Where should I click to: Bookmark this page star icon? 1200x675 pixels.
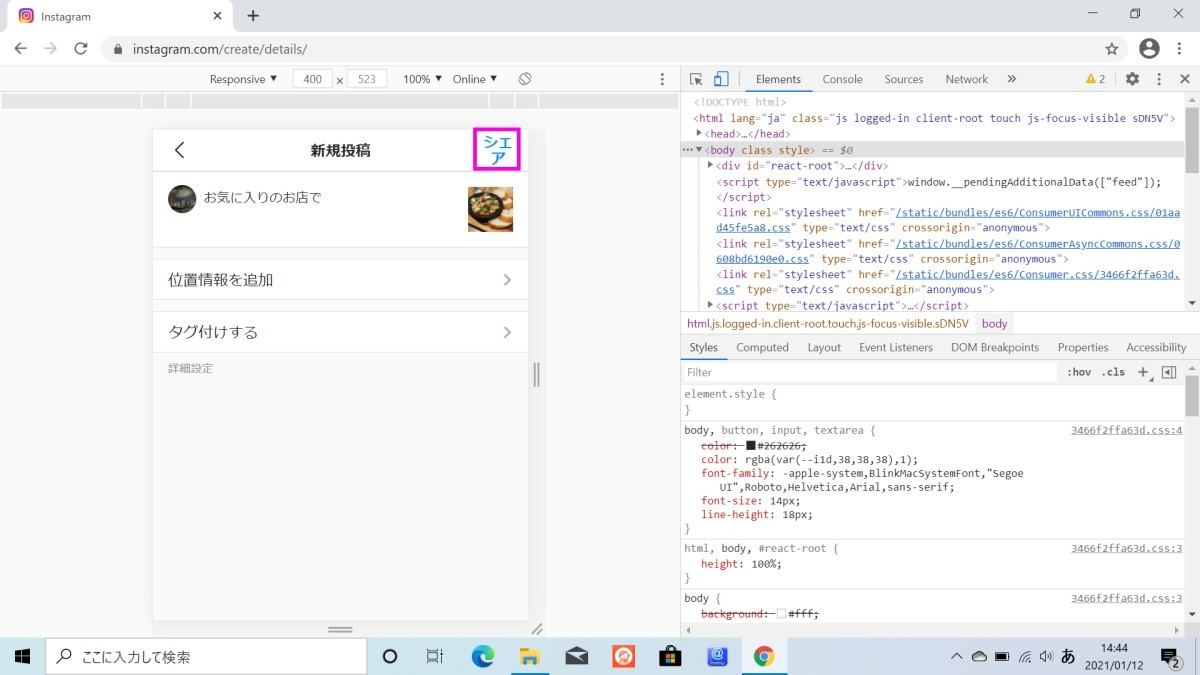[x=1112, y=48]
